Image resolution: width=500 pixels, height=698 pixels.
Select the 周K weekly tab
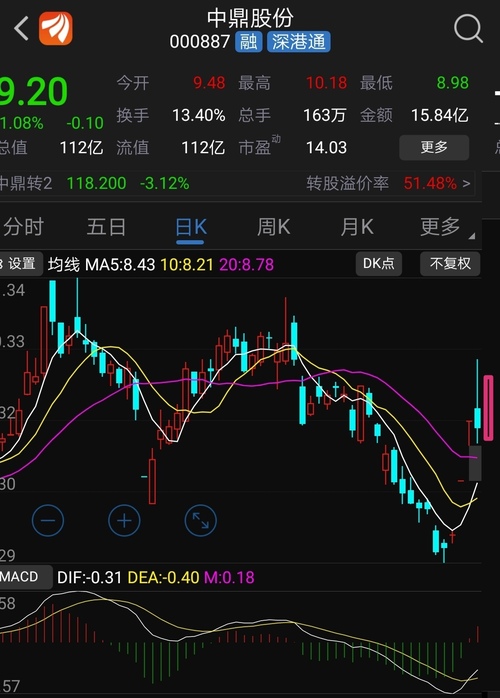273,227
